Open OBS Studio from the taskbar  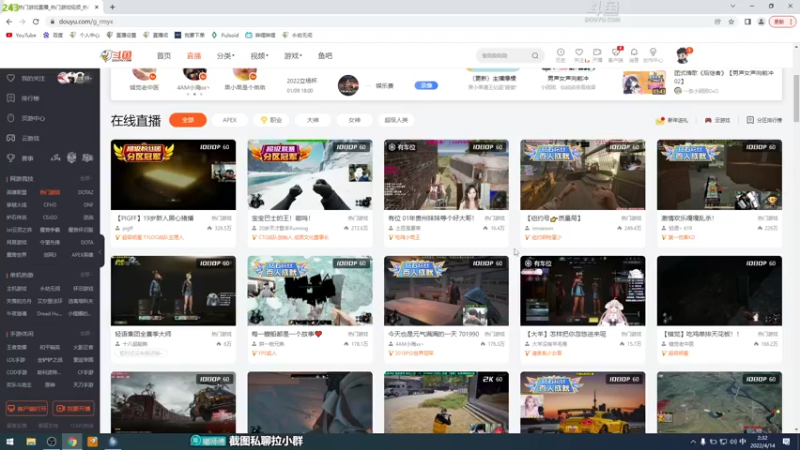(51, 442)
